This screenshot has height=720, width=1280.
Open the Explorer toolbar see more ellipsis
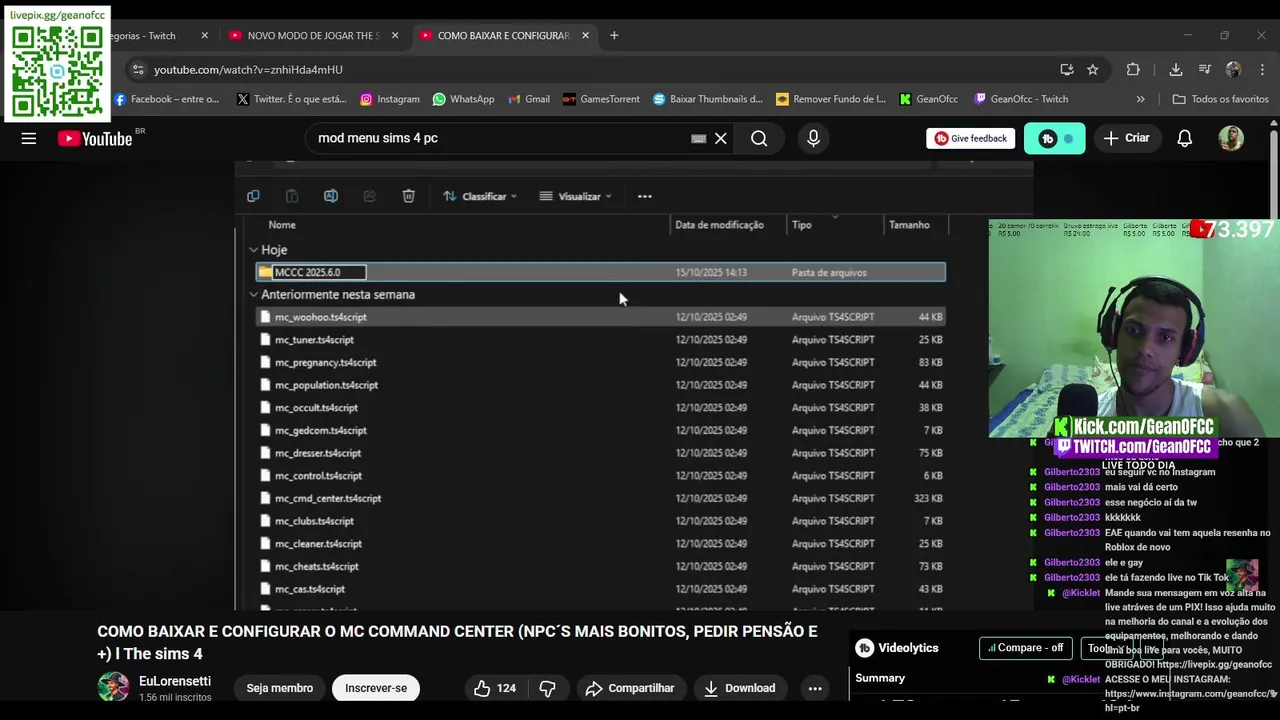tap(645, 196)
